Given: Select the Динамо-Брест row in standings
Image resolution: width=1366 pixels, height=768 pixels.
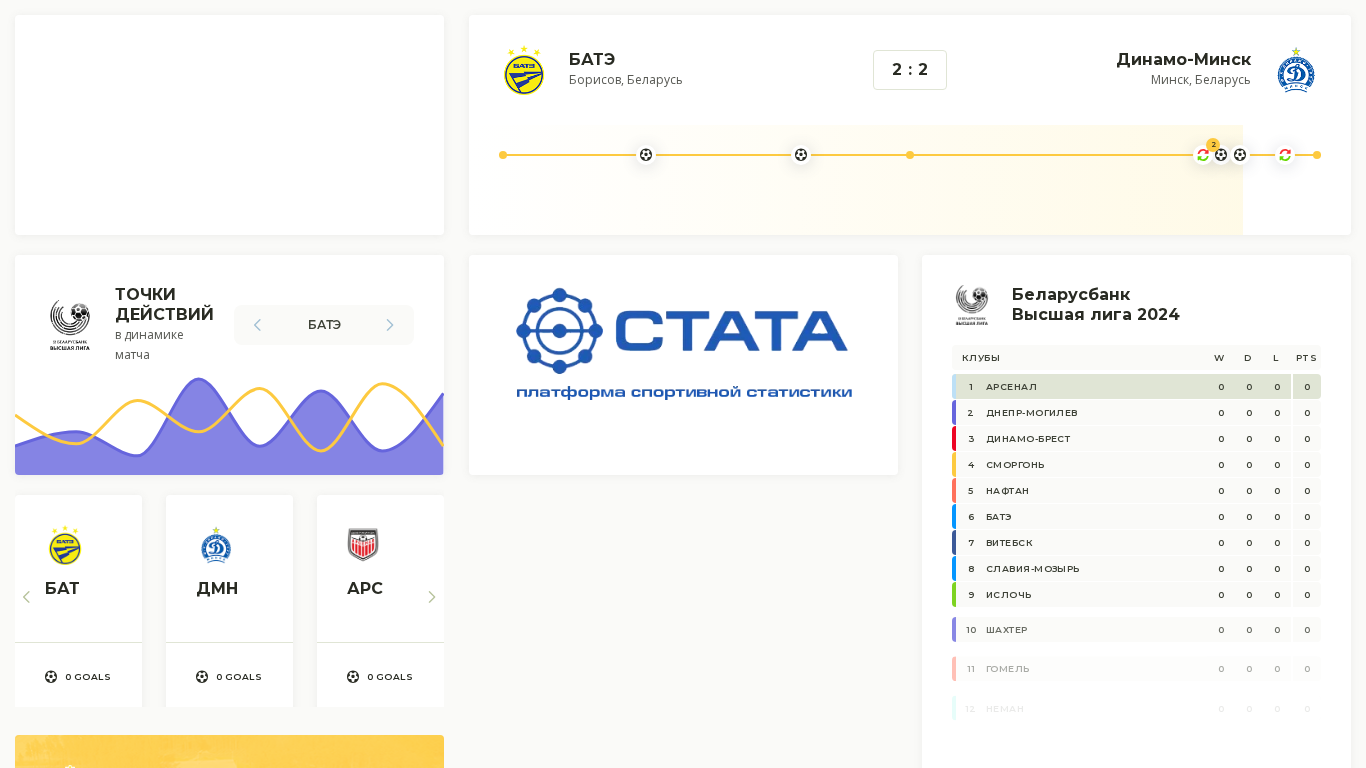Looking at the screenshot, I should pyautogui.click(x=1136, y=439).
